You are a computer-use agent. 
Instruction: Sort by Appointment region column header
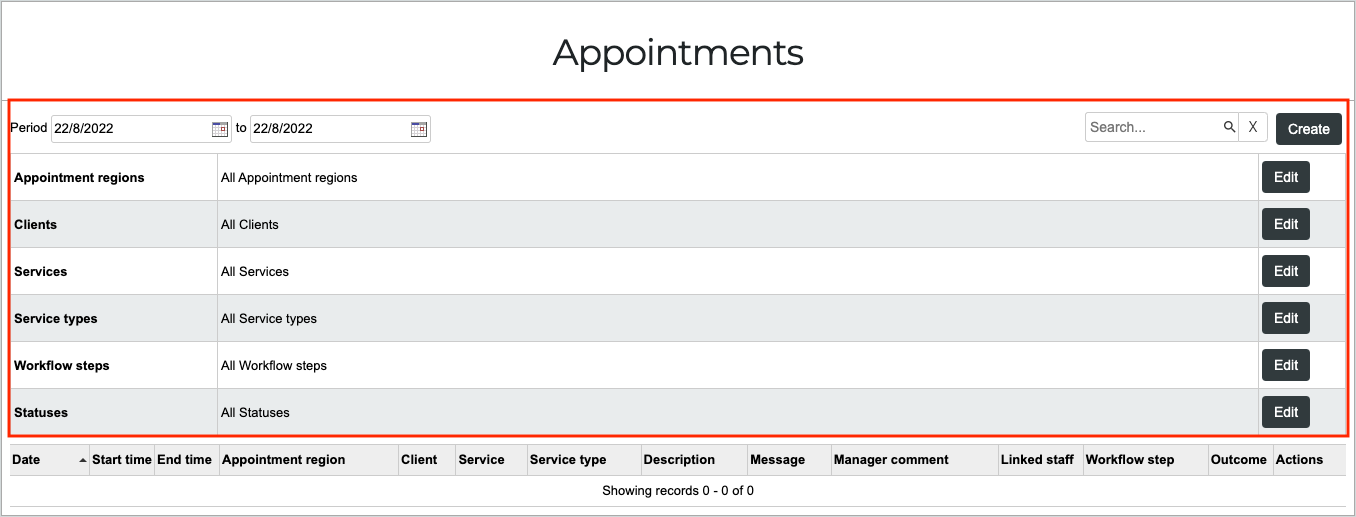click(x=283, y=460)
